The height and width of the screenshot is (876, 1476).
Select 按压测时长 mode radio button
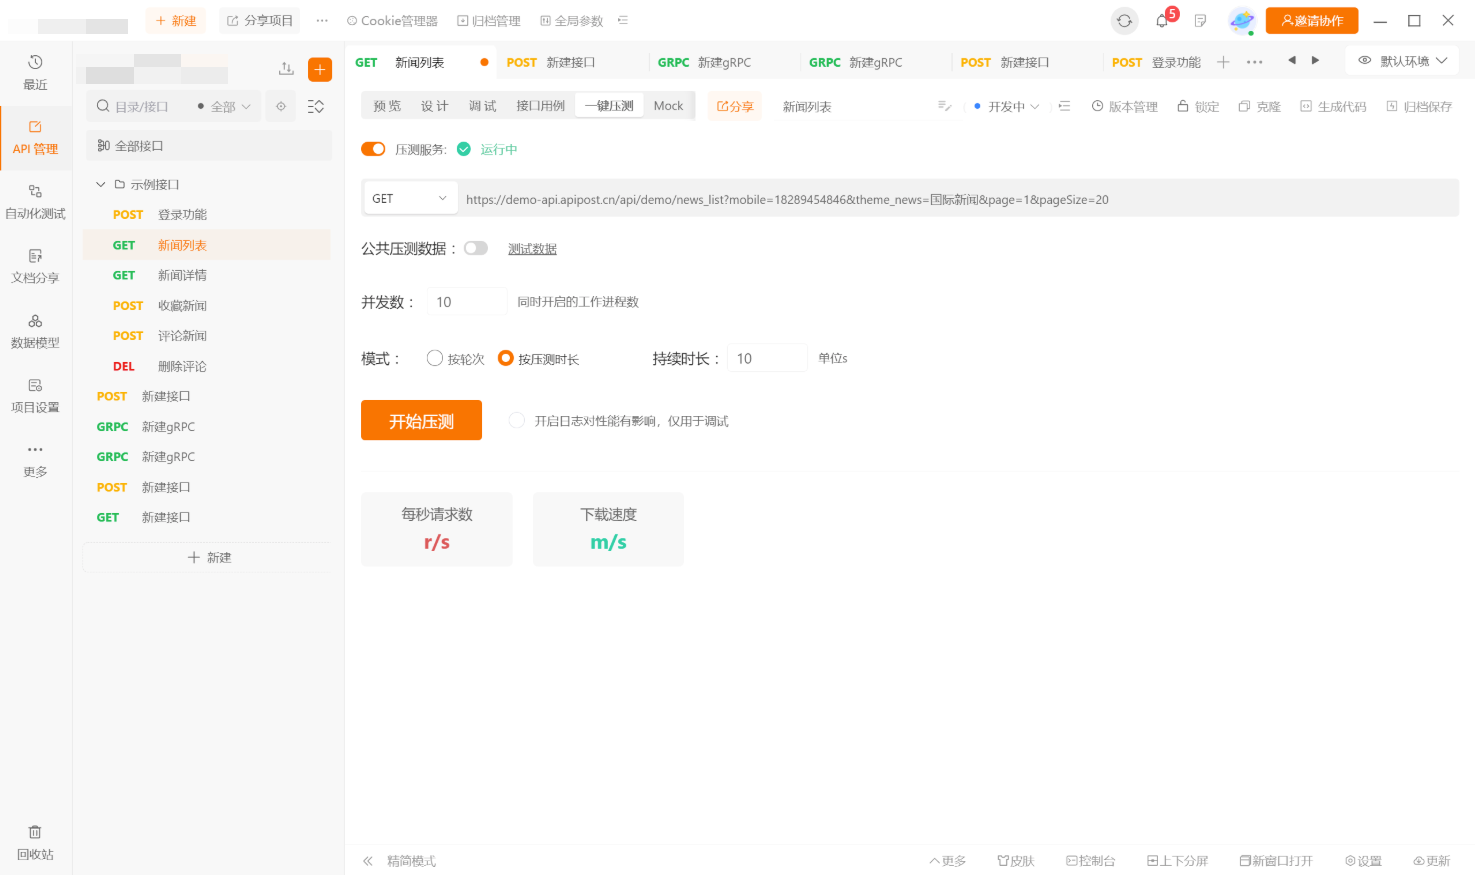(x=506, y=358)
